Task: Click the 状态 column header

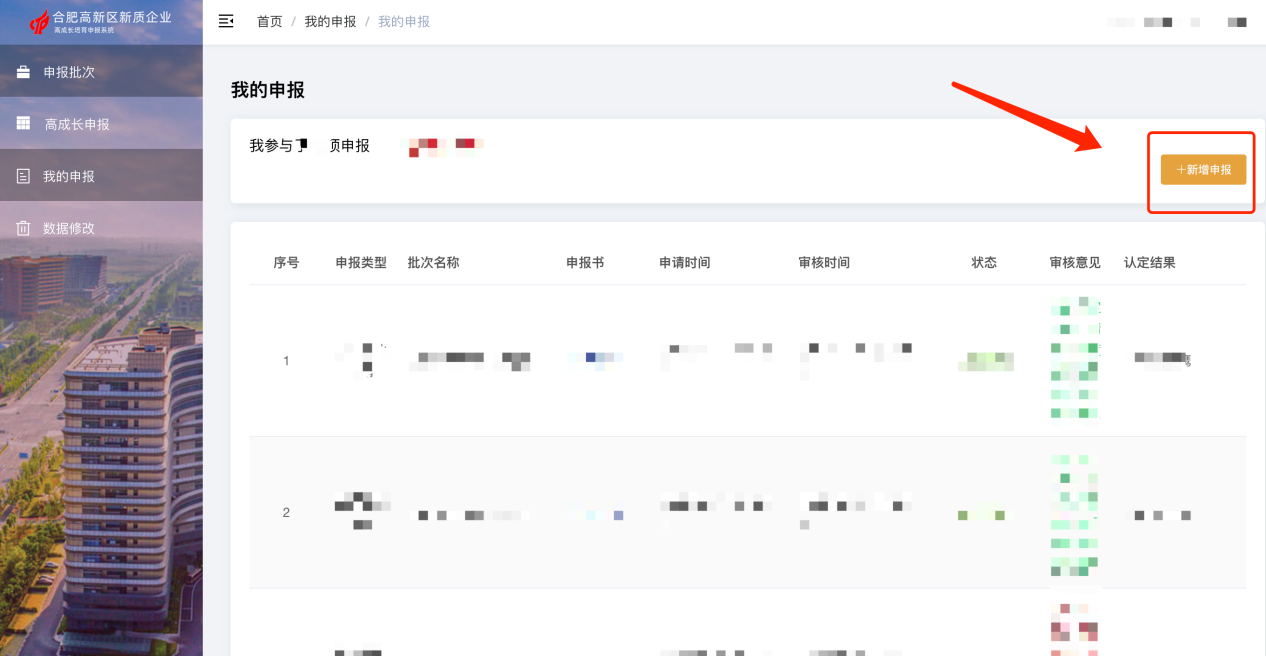Action: (984, 262)
